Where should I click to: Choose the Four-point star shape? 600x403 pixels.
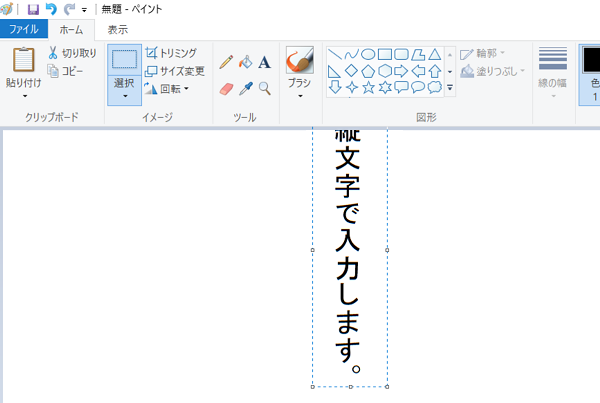coord(351,88)
